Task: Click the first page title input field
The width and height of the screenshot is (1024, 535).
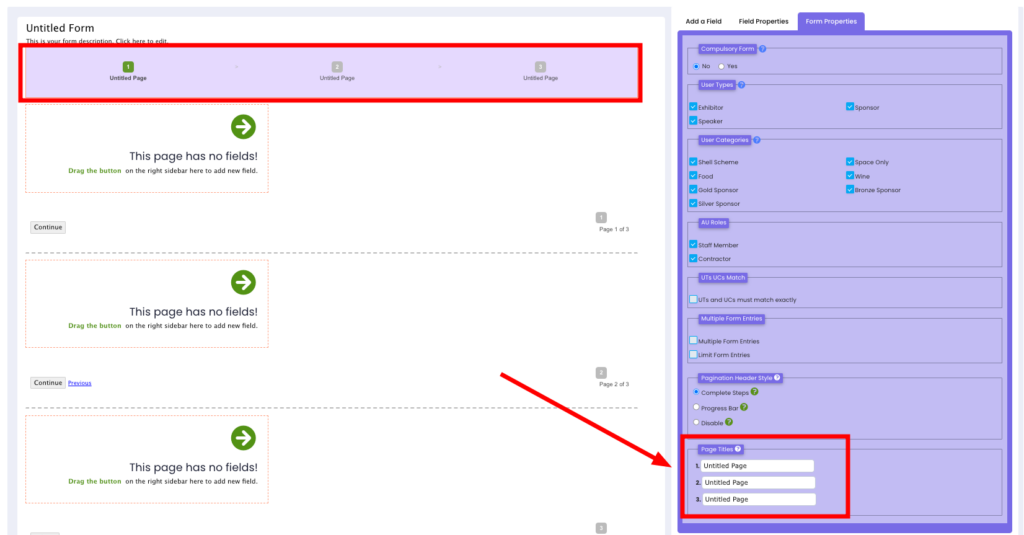Action: click(757, 466)
